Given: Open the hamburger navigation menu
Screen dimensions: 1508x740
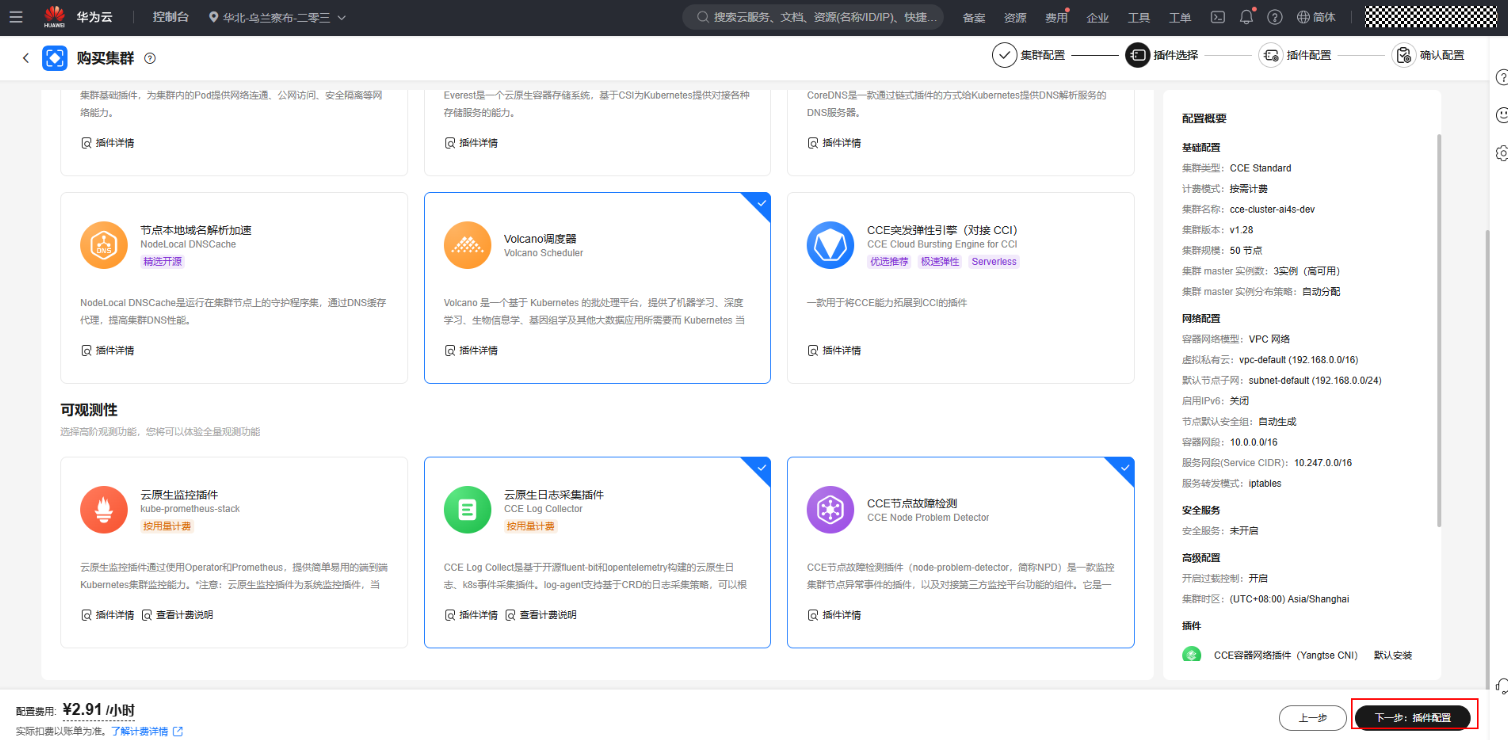Looking at the screenshot, I should coord(16,17).
